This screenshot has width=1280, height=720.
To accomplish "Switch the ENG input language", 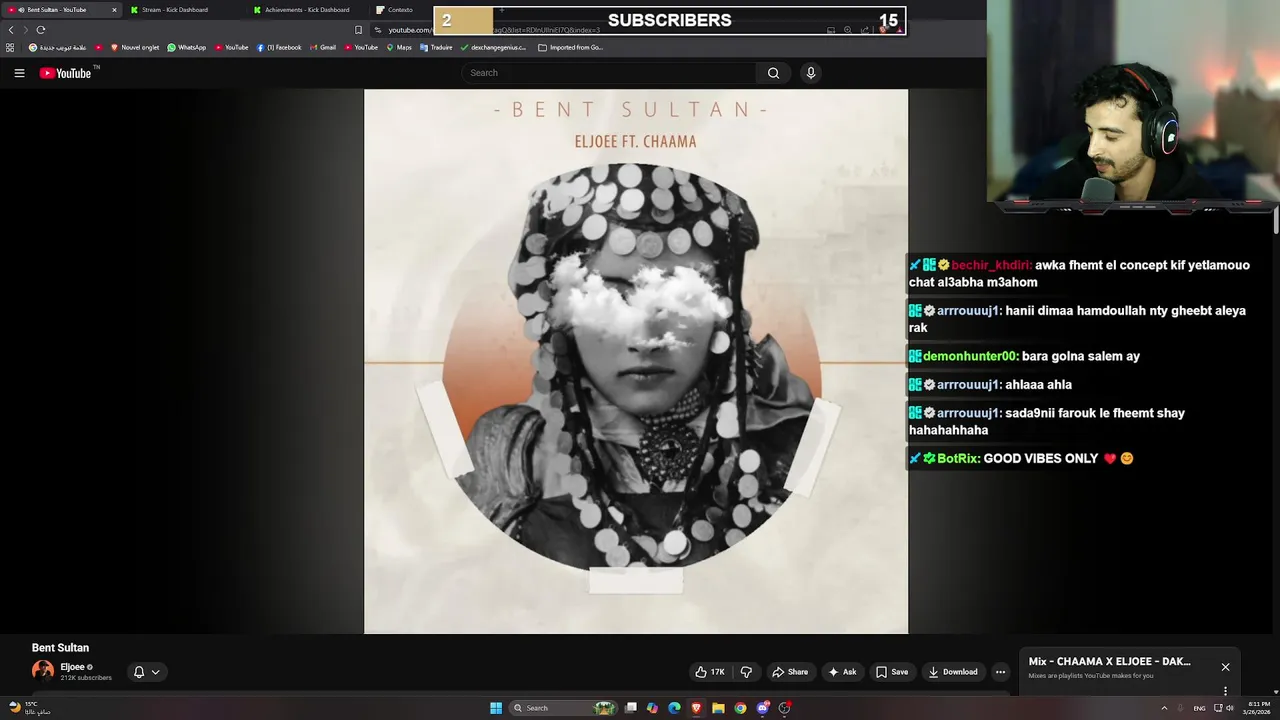I will click(1199, 708).
